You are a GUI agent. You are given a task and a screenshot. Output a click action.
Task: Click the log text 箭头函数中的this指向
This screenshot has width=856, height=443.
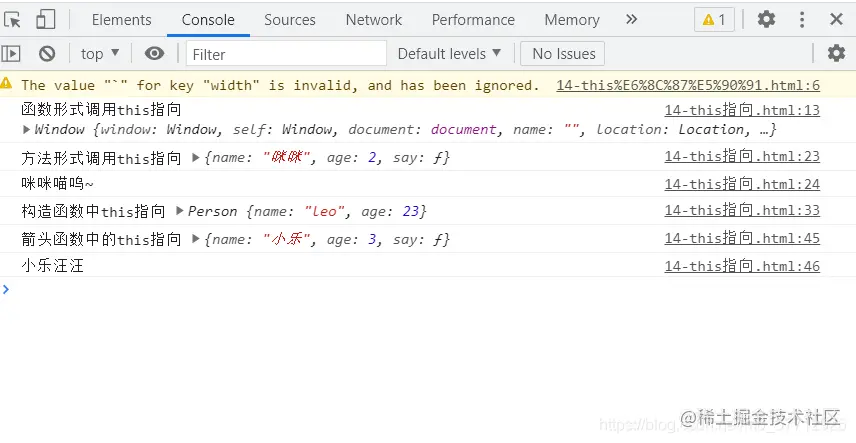click(101, 239)
